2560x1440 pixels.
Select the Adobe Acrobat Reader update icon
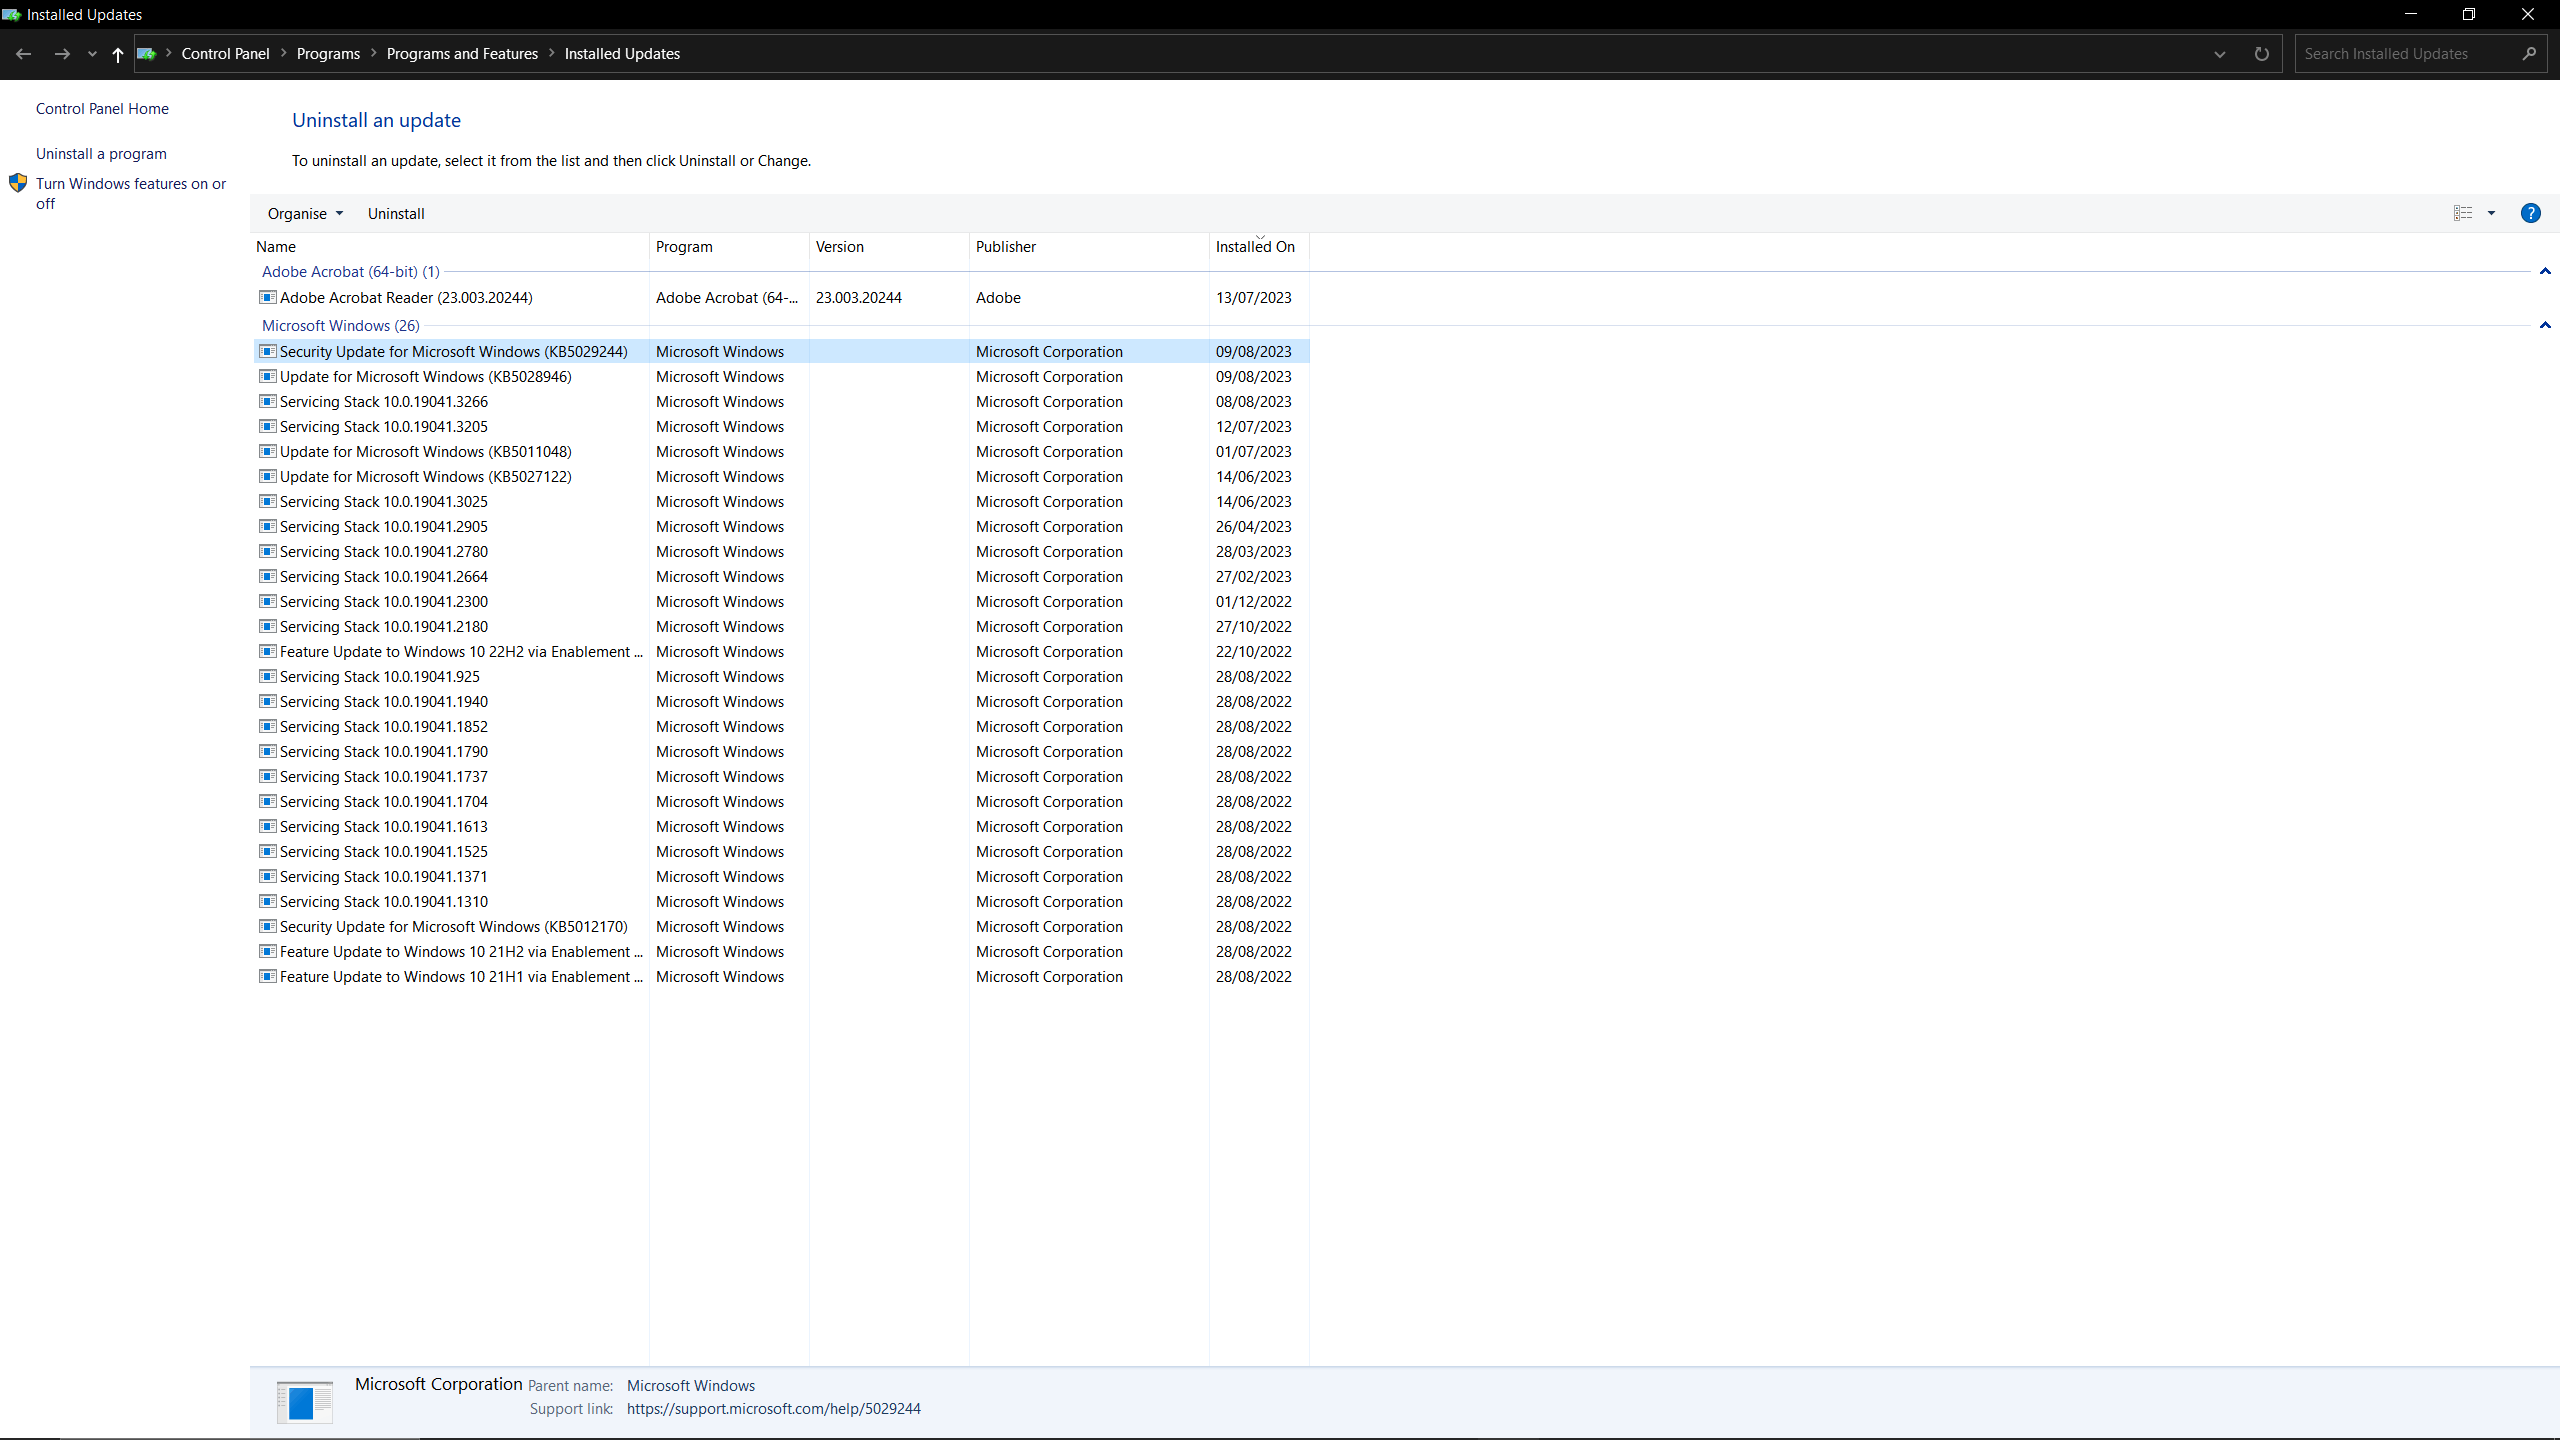pos(267,297)
